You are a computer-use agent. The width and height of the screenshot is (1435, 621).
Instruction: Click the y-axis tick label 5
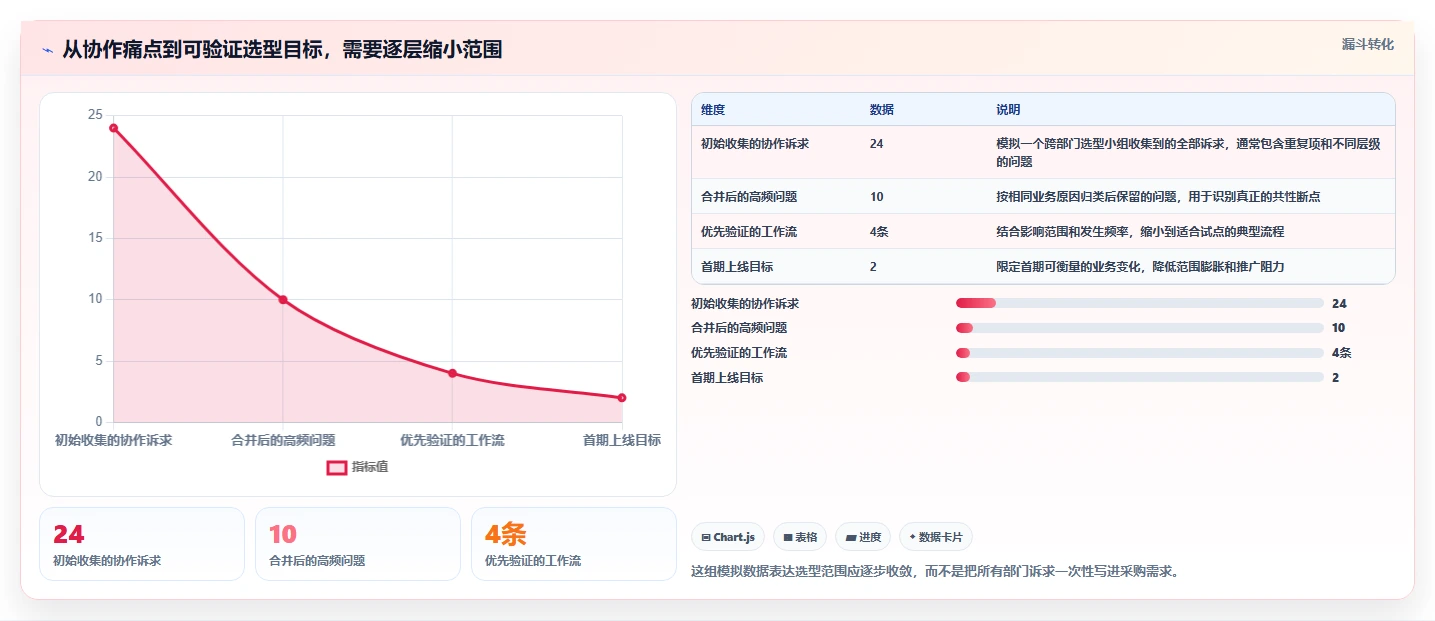coord(99,361)
